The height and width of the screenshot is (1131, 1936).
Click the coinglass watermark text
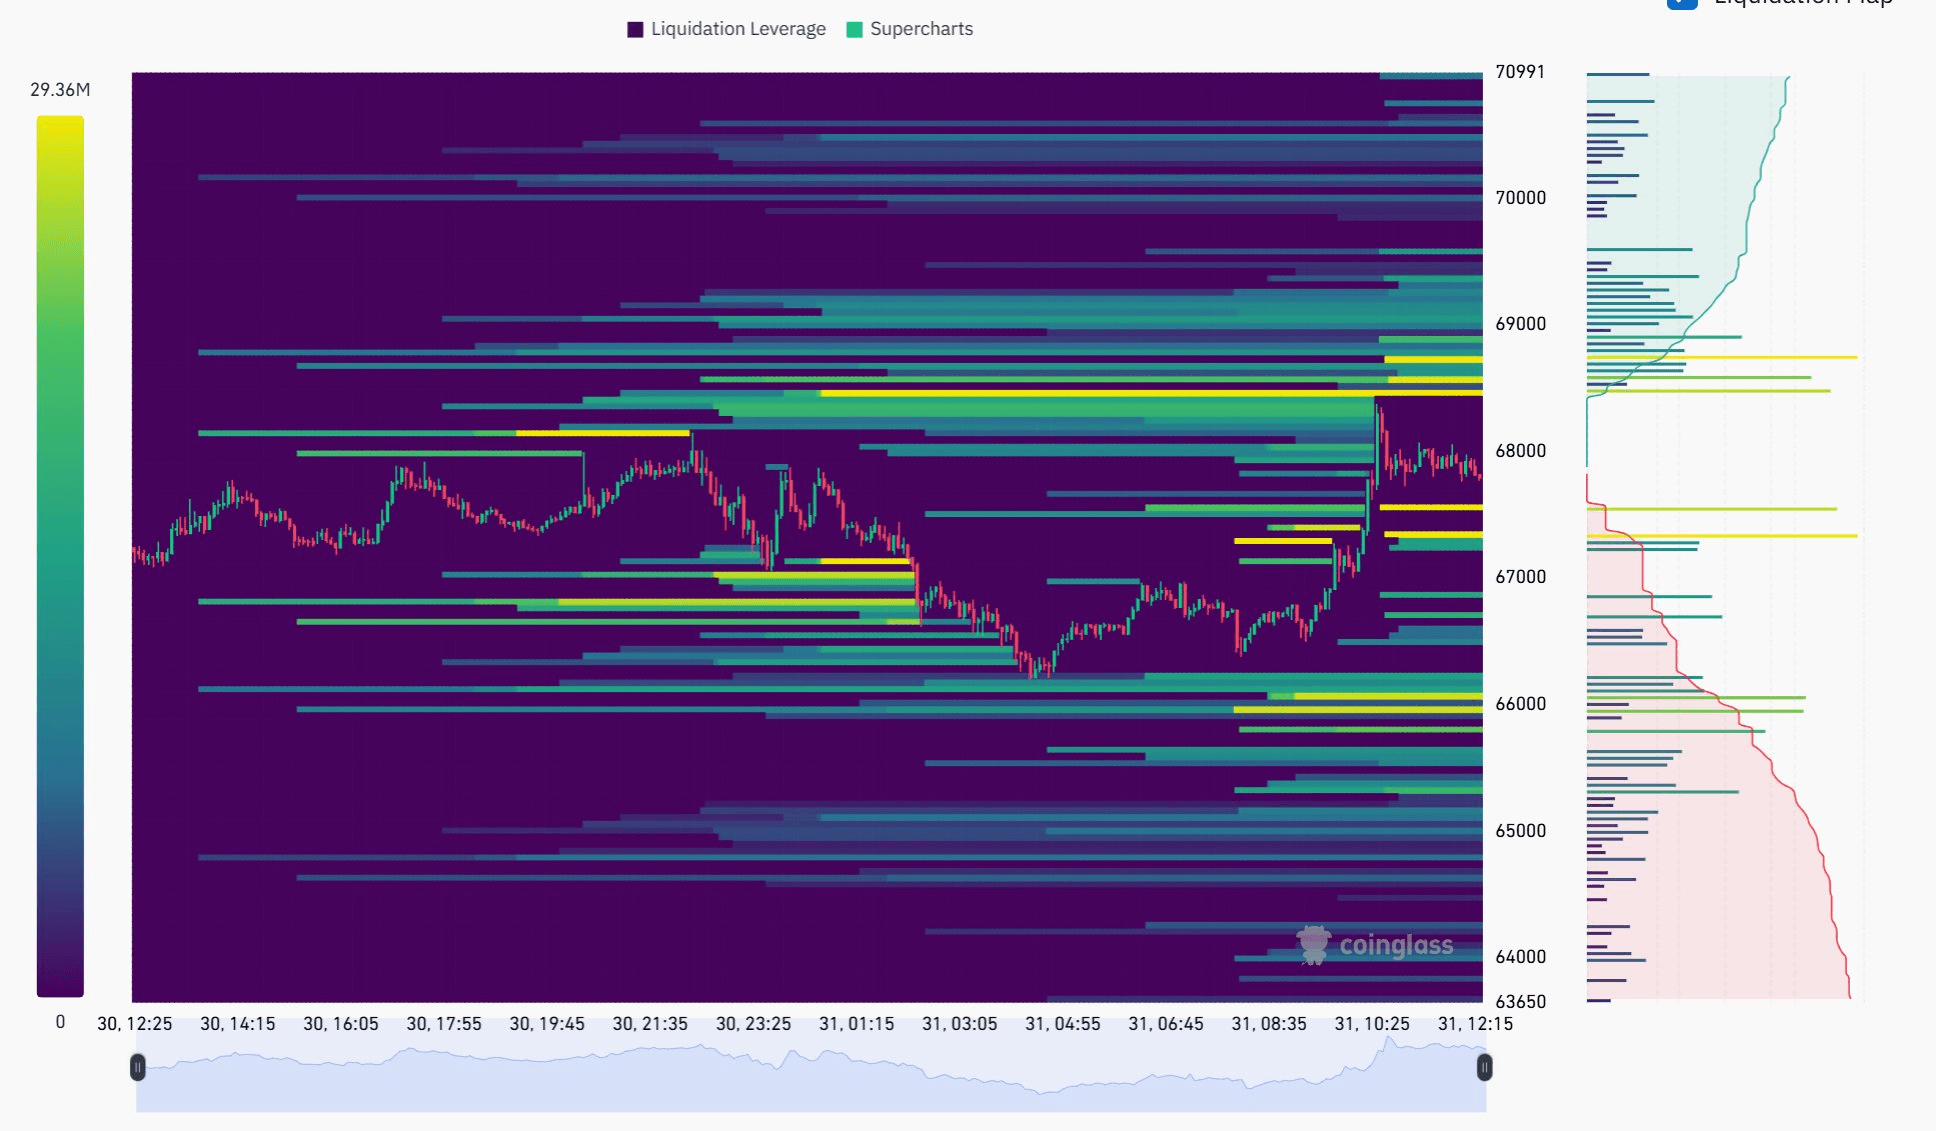tap(1396, 945)
